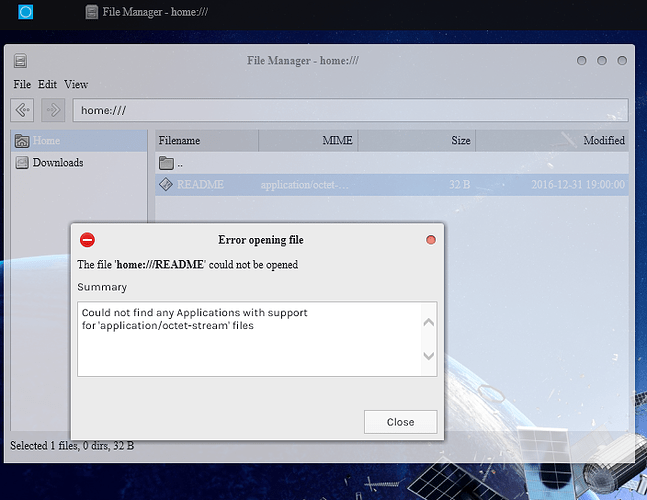The image size is (647, 500).
Task: Click the home:/// location address field
Action: click(351, 110)
